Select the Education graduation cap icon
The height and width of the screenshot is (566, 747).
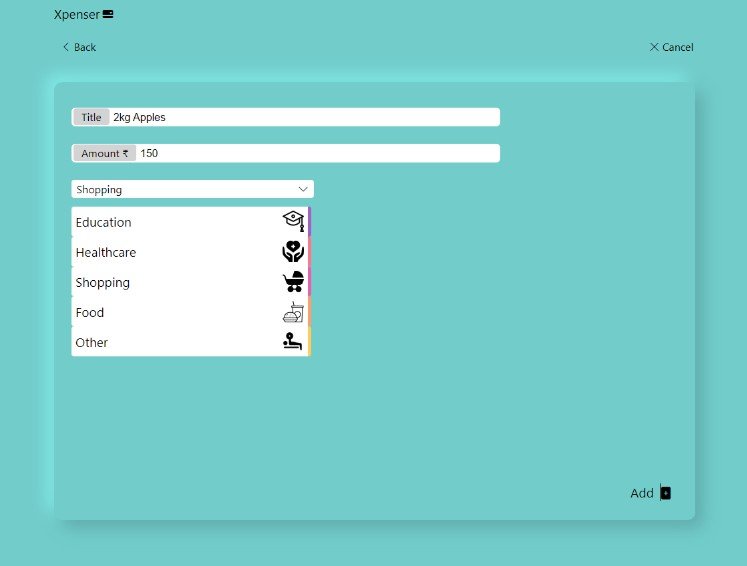tap(292, 222)
